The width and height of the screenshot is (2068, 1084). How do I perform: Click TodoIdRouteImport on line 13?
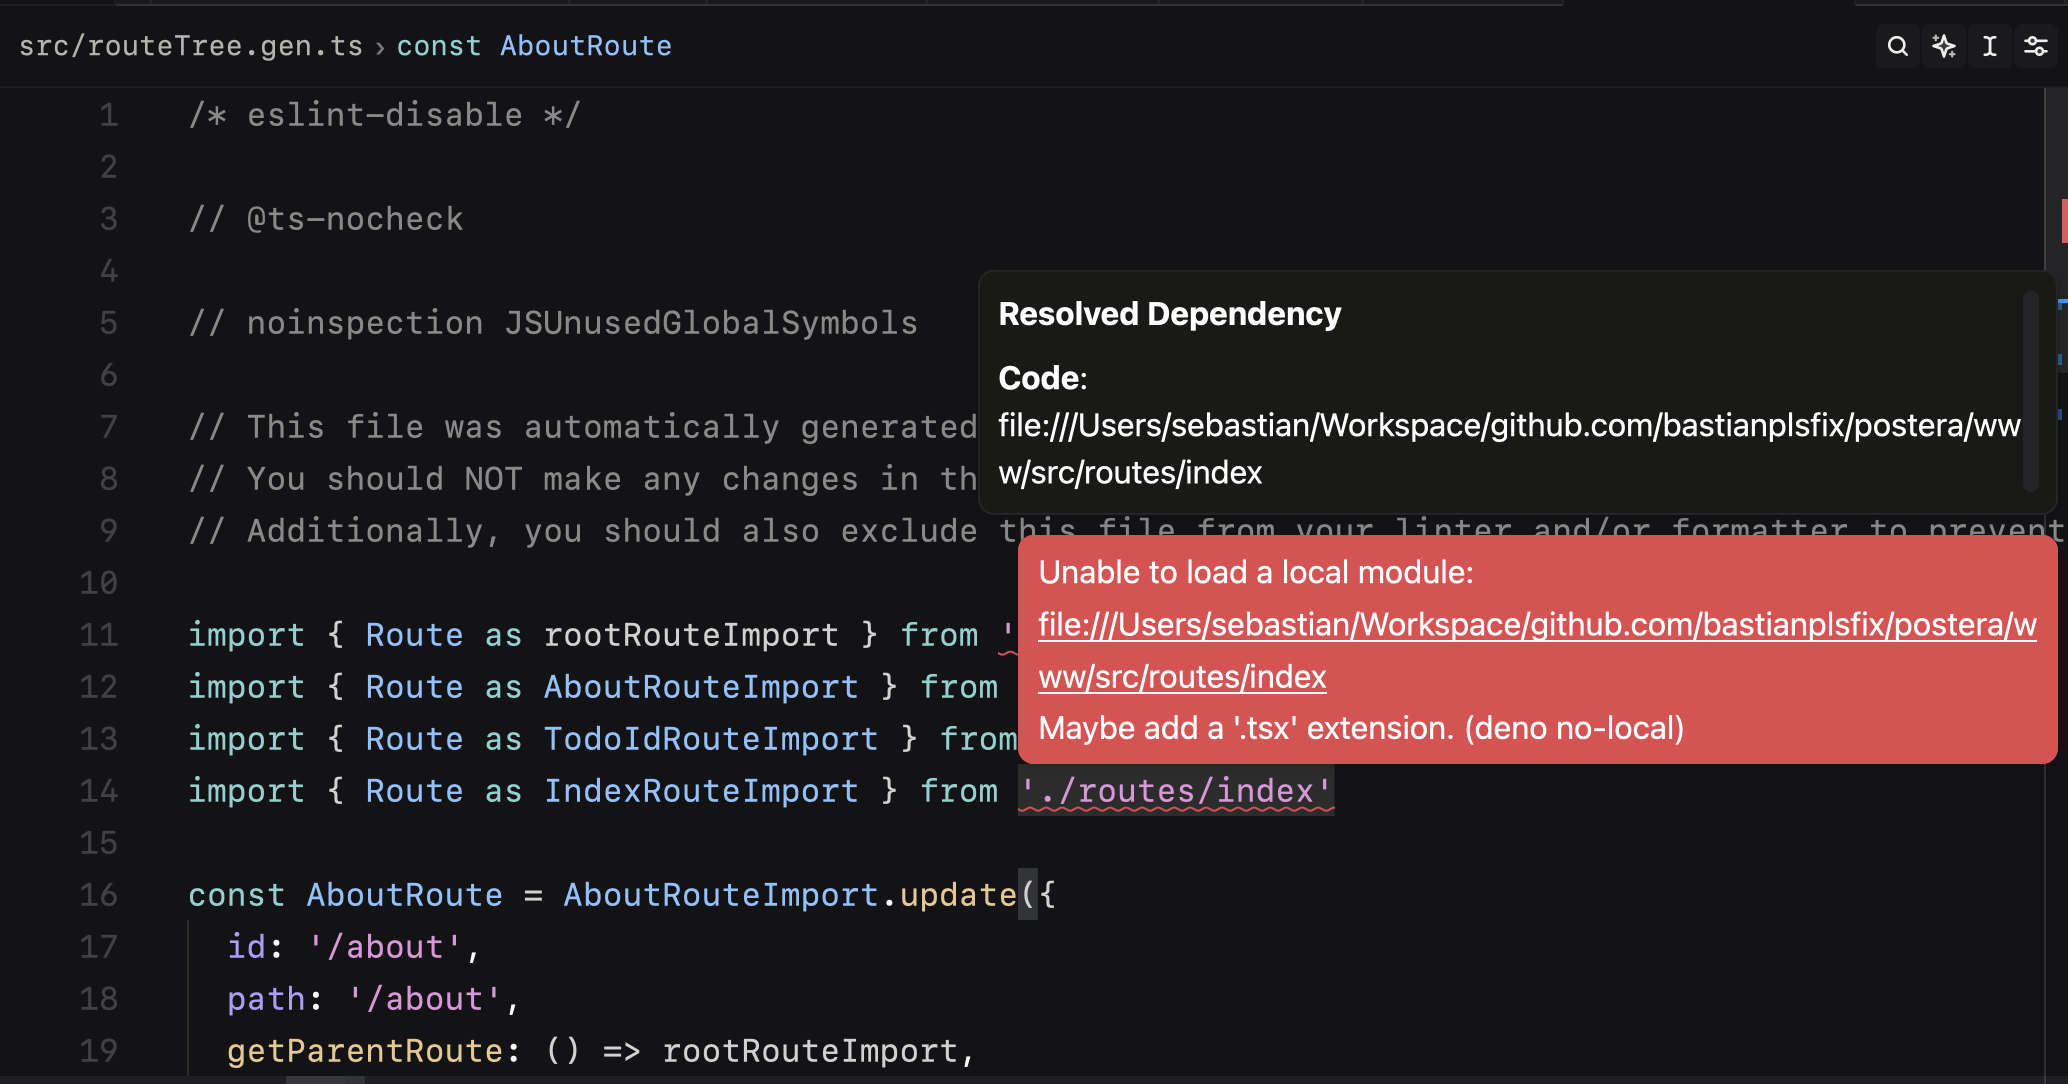[x=711, y=739]
